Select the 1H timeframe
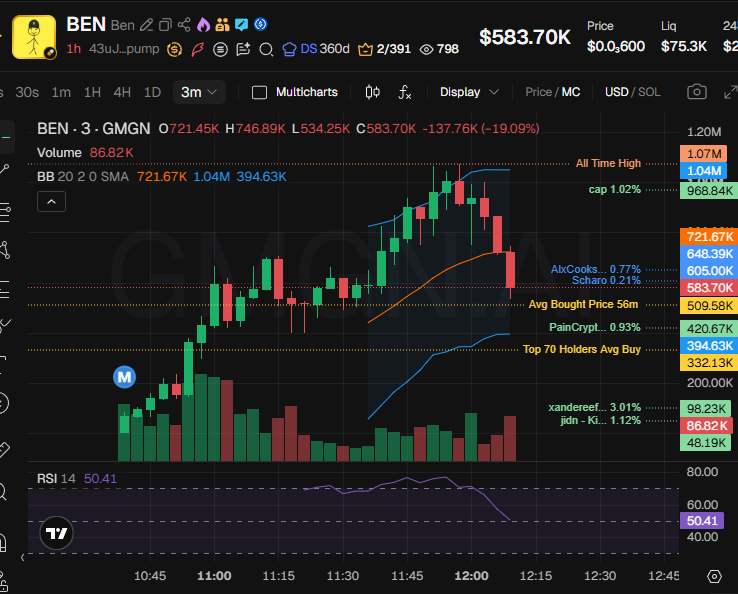 (x=92, y=92)
